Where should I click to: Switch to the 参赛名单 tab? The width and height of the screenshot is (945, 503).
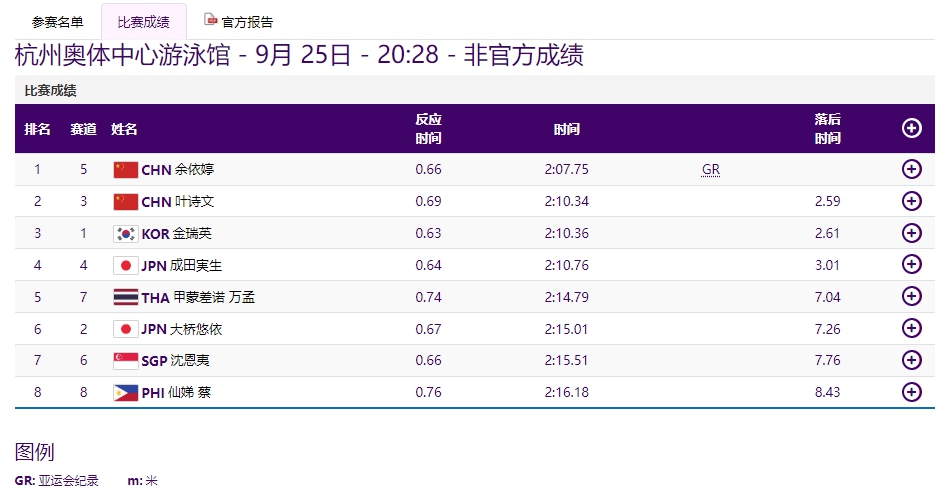[58, 22]
